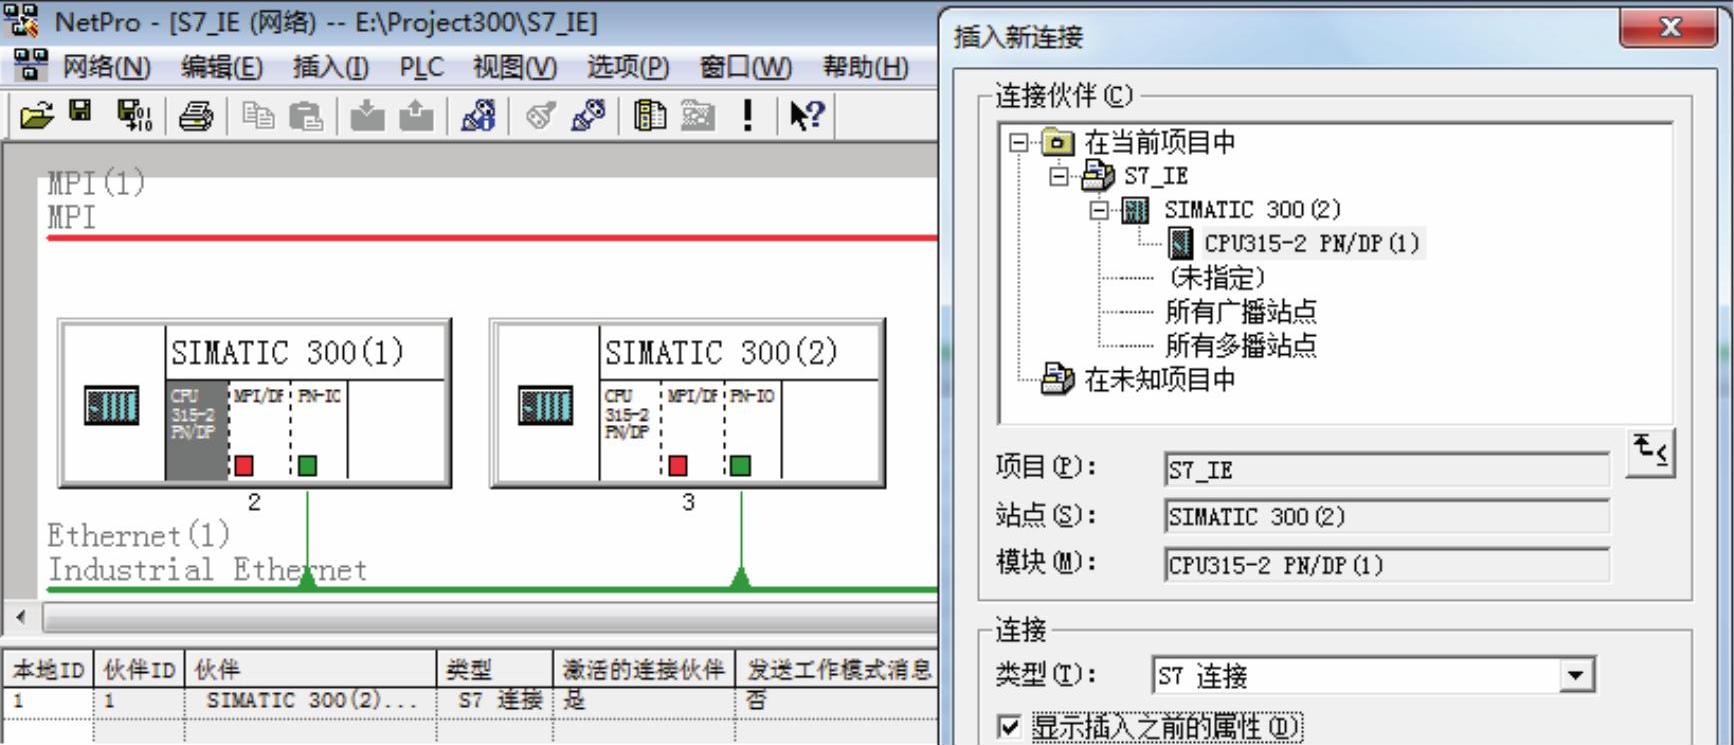The height and width of the screenshot is (745, 1734).
Task: Click the Save floppy disk toolbar icon
Action: point(81,112)
